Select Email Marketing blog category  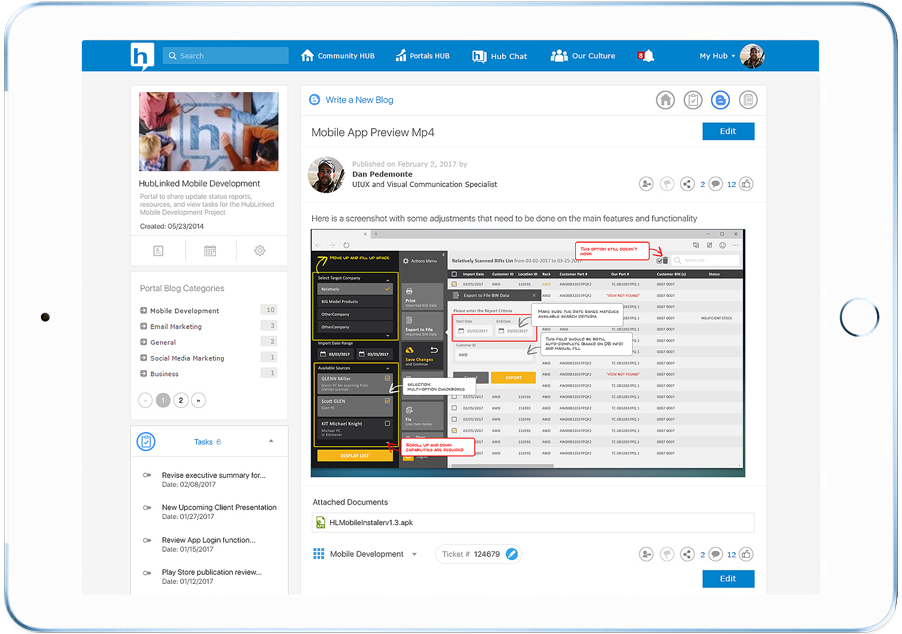(176, 327)
